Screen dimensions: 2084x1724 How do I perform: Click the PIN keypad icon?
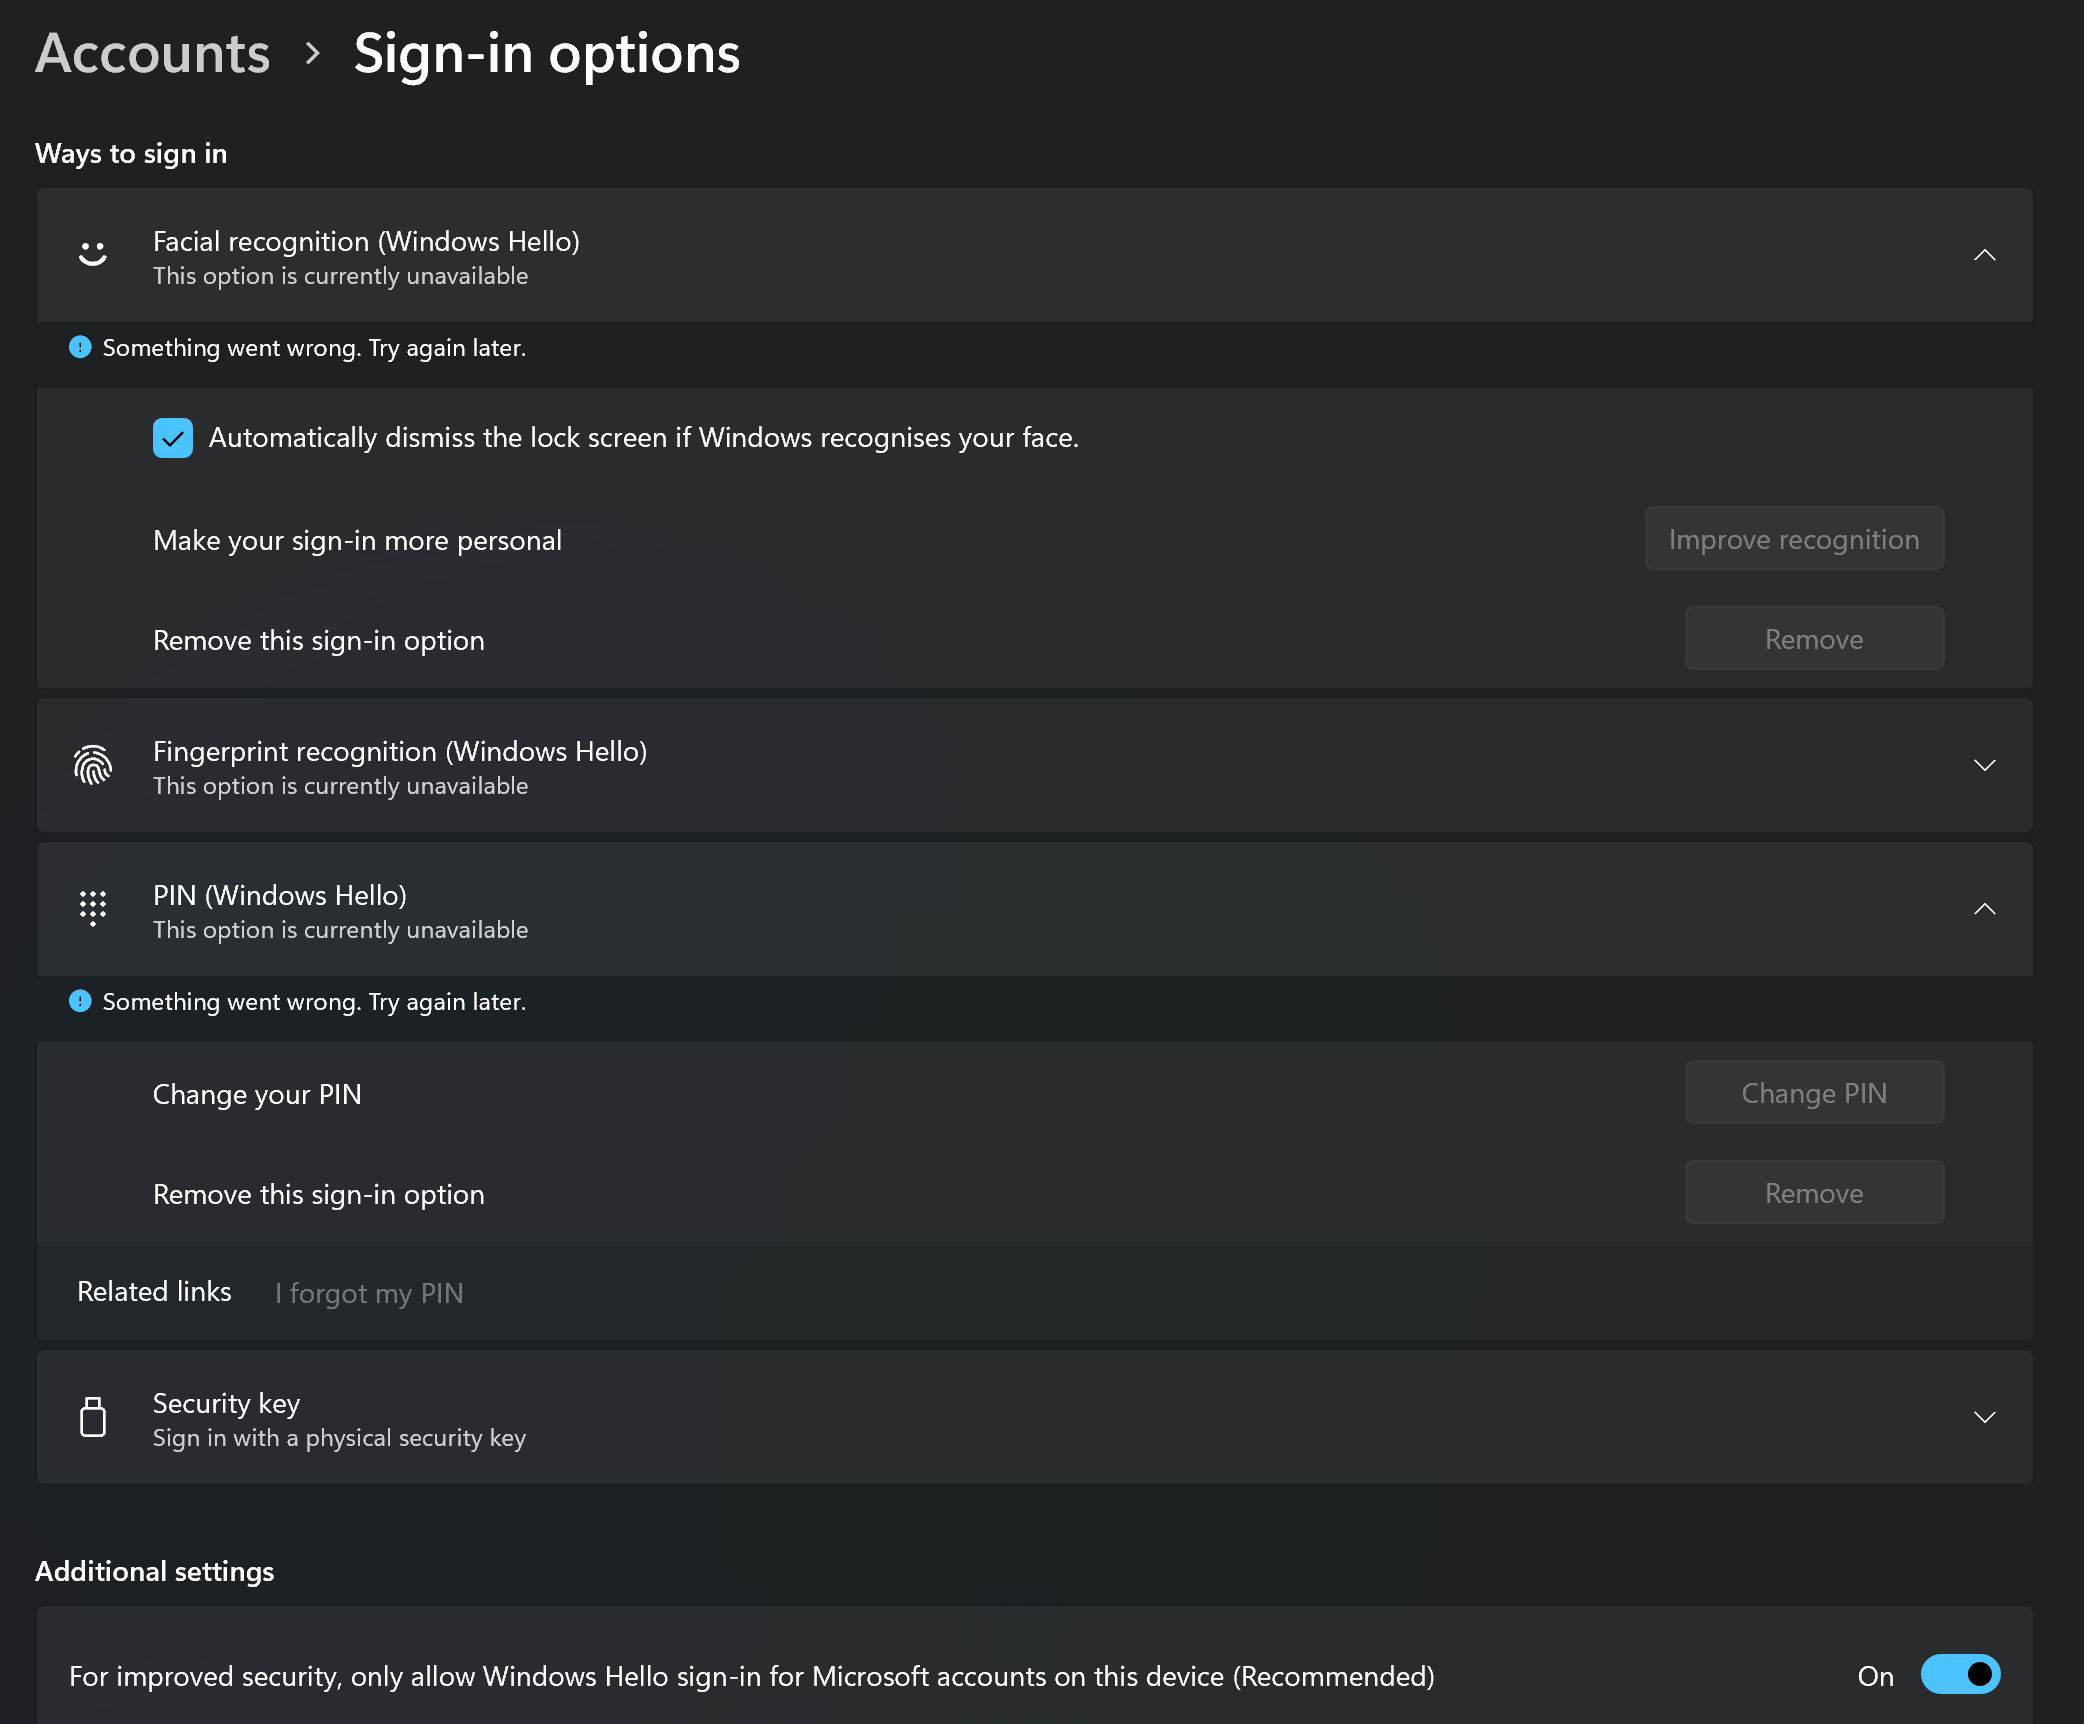93,908
